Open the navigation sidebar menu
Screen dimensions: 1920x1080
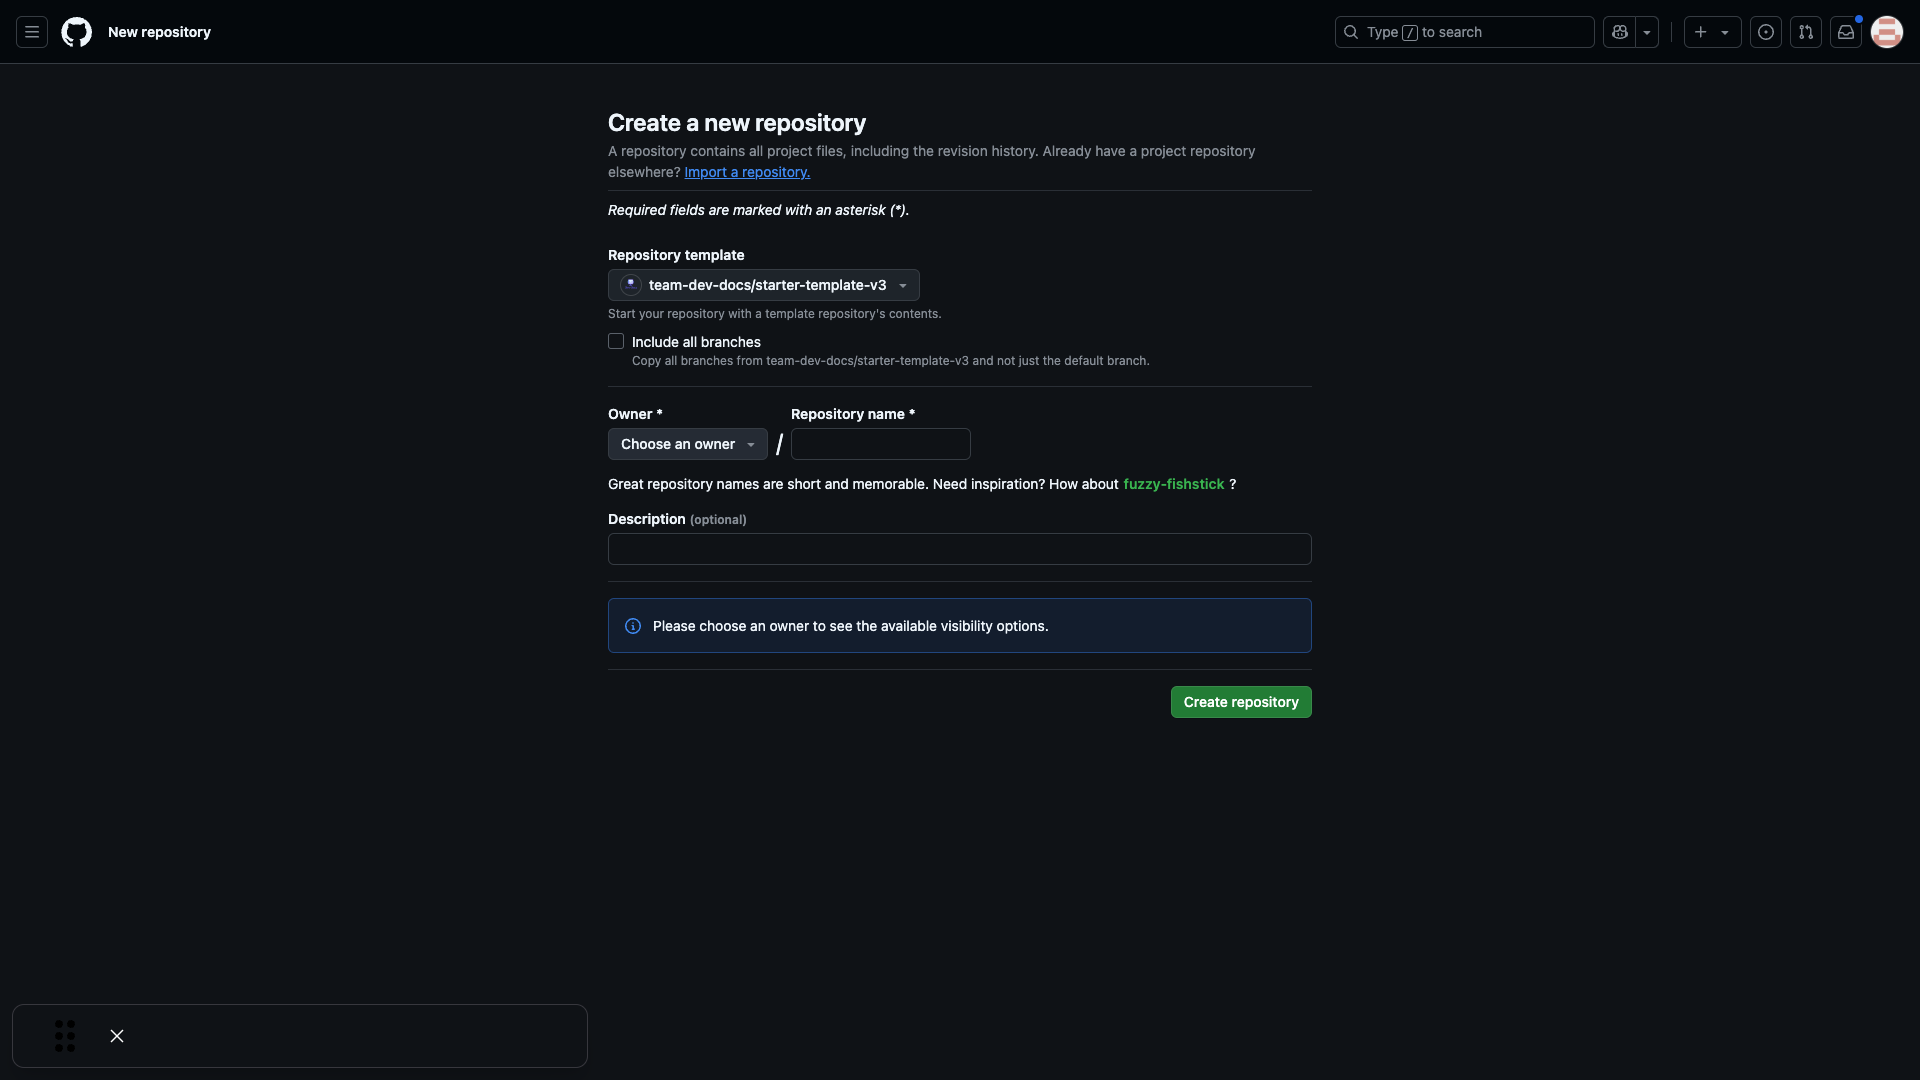pos(31,32)
